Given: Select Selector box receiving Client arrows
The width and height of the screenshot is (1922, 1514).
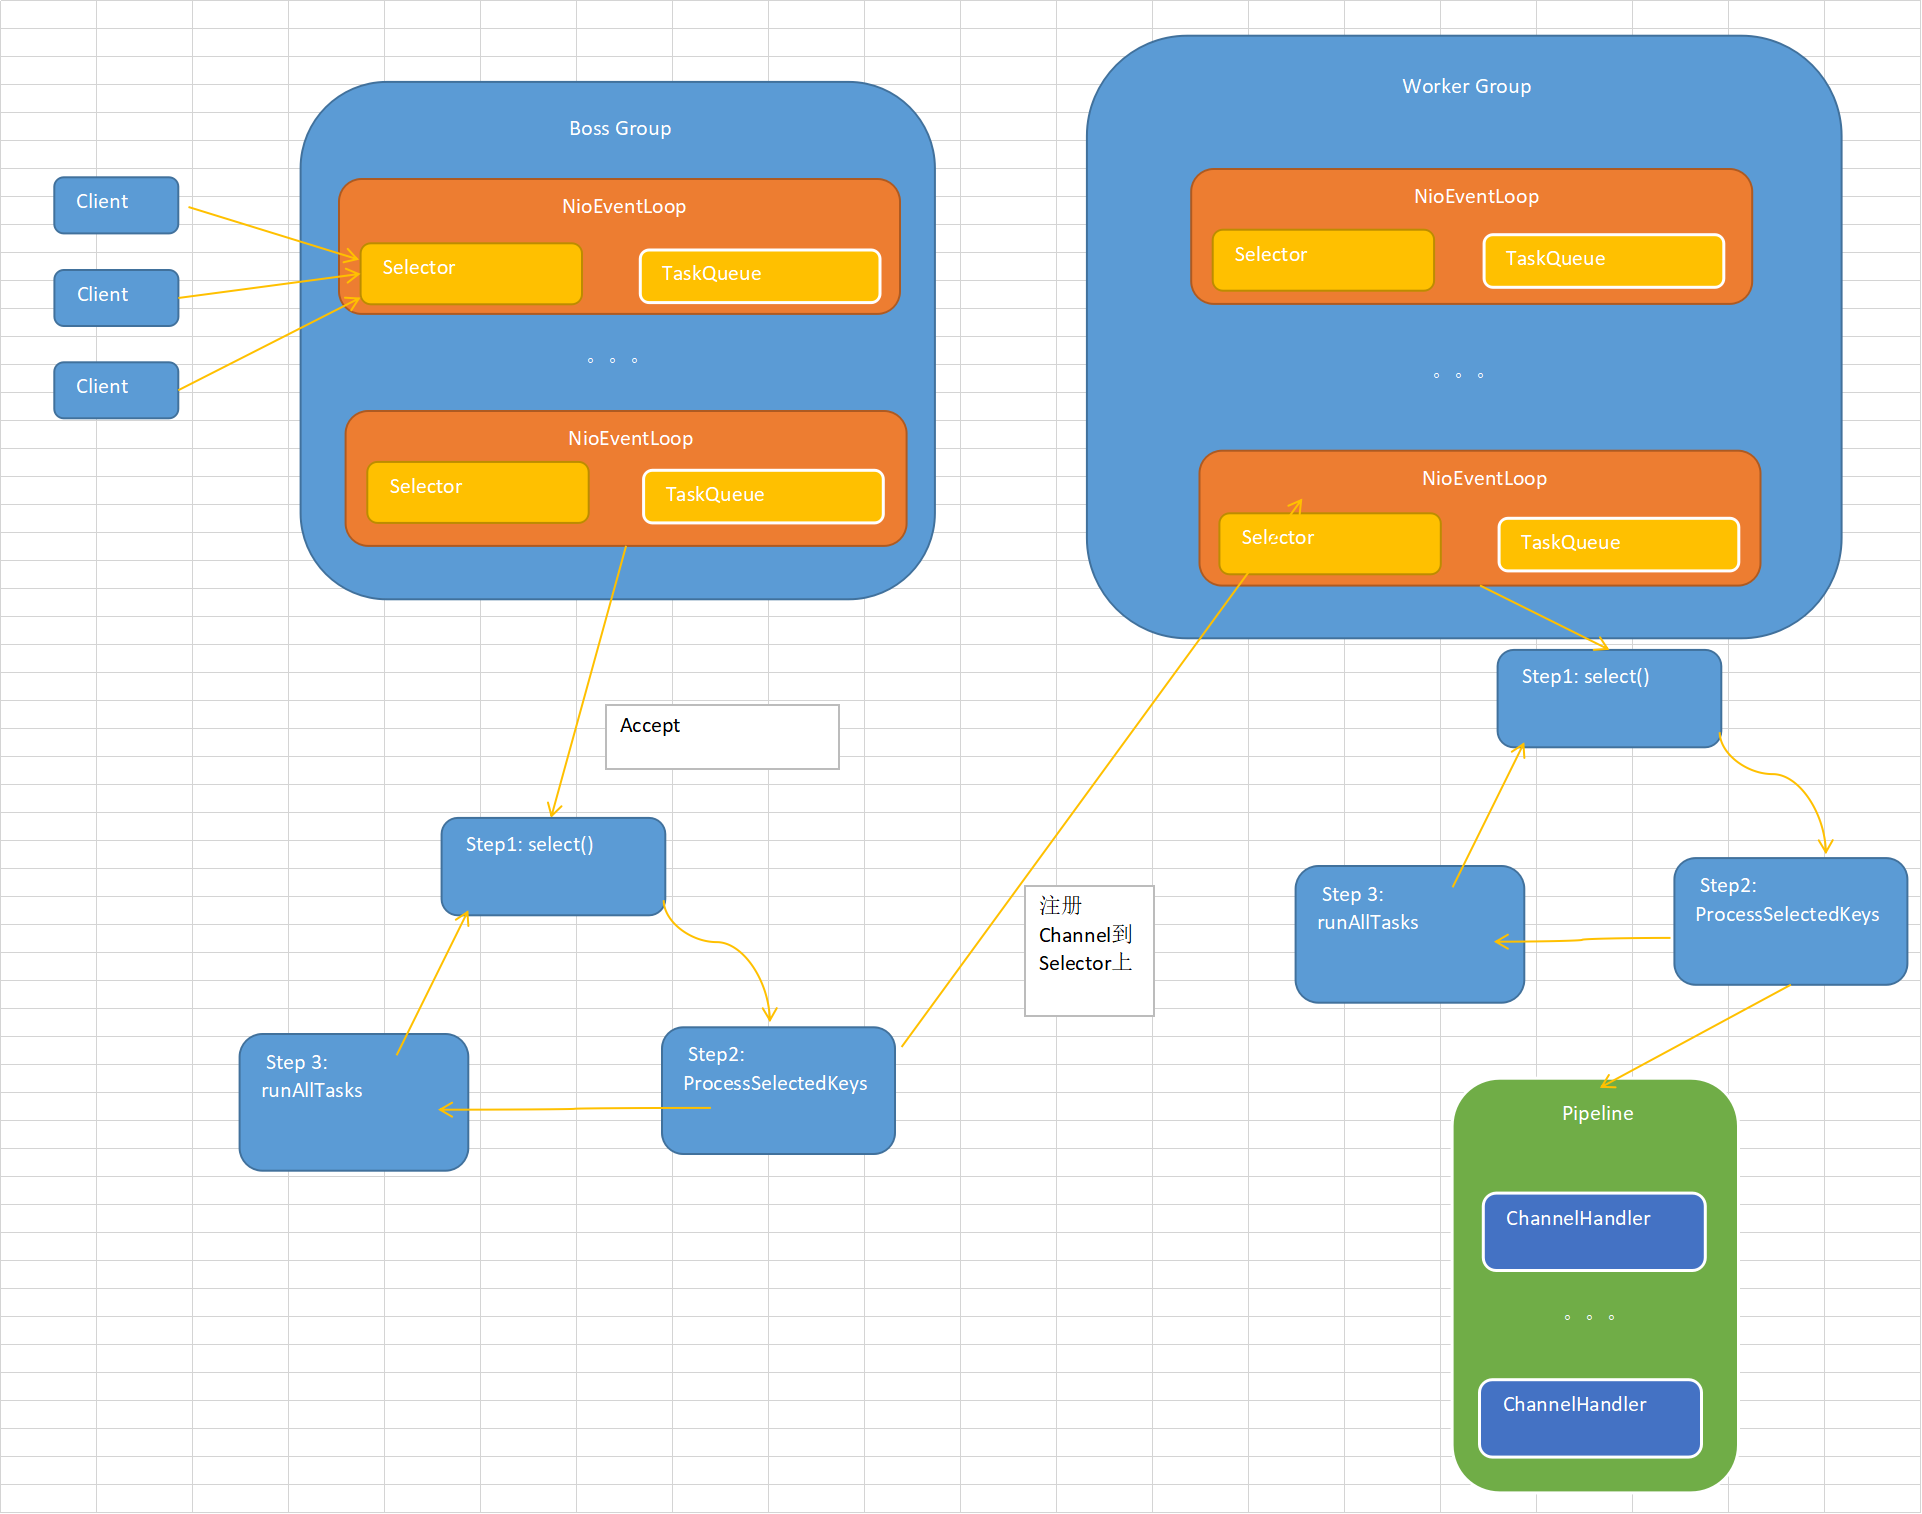Looking at the screenshot, I should [x=471, y=274].
